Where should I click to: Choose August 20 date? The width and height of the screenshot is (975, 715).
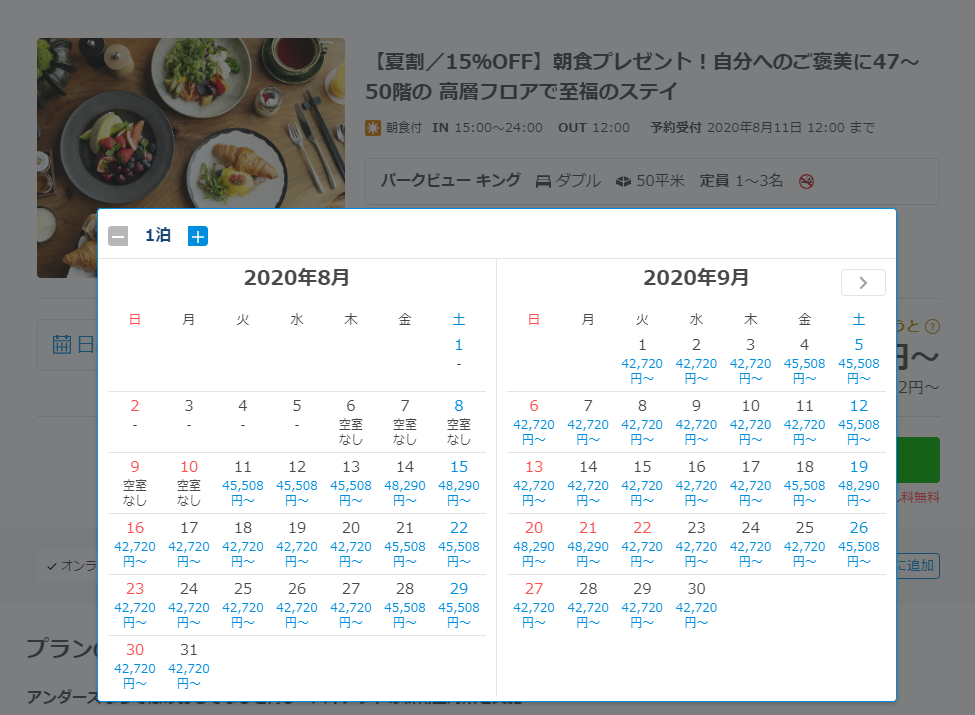tap(351, 544)
